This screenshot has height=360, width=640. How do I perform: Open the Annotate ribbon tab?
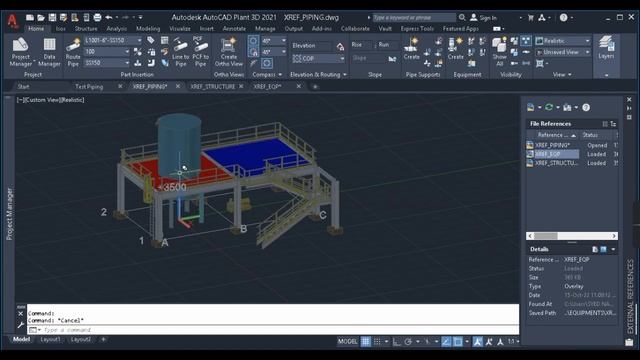(234, 29)
